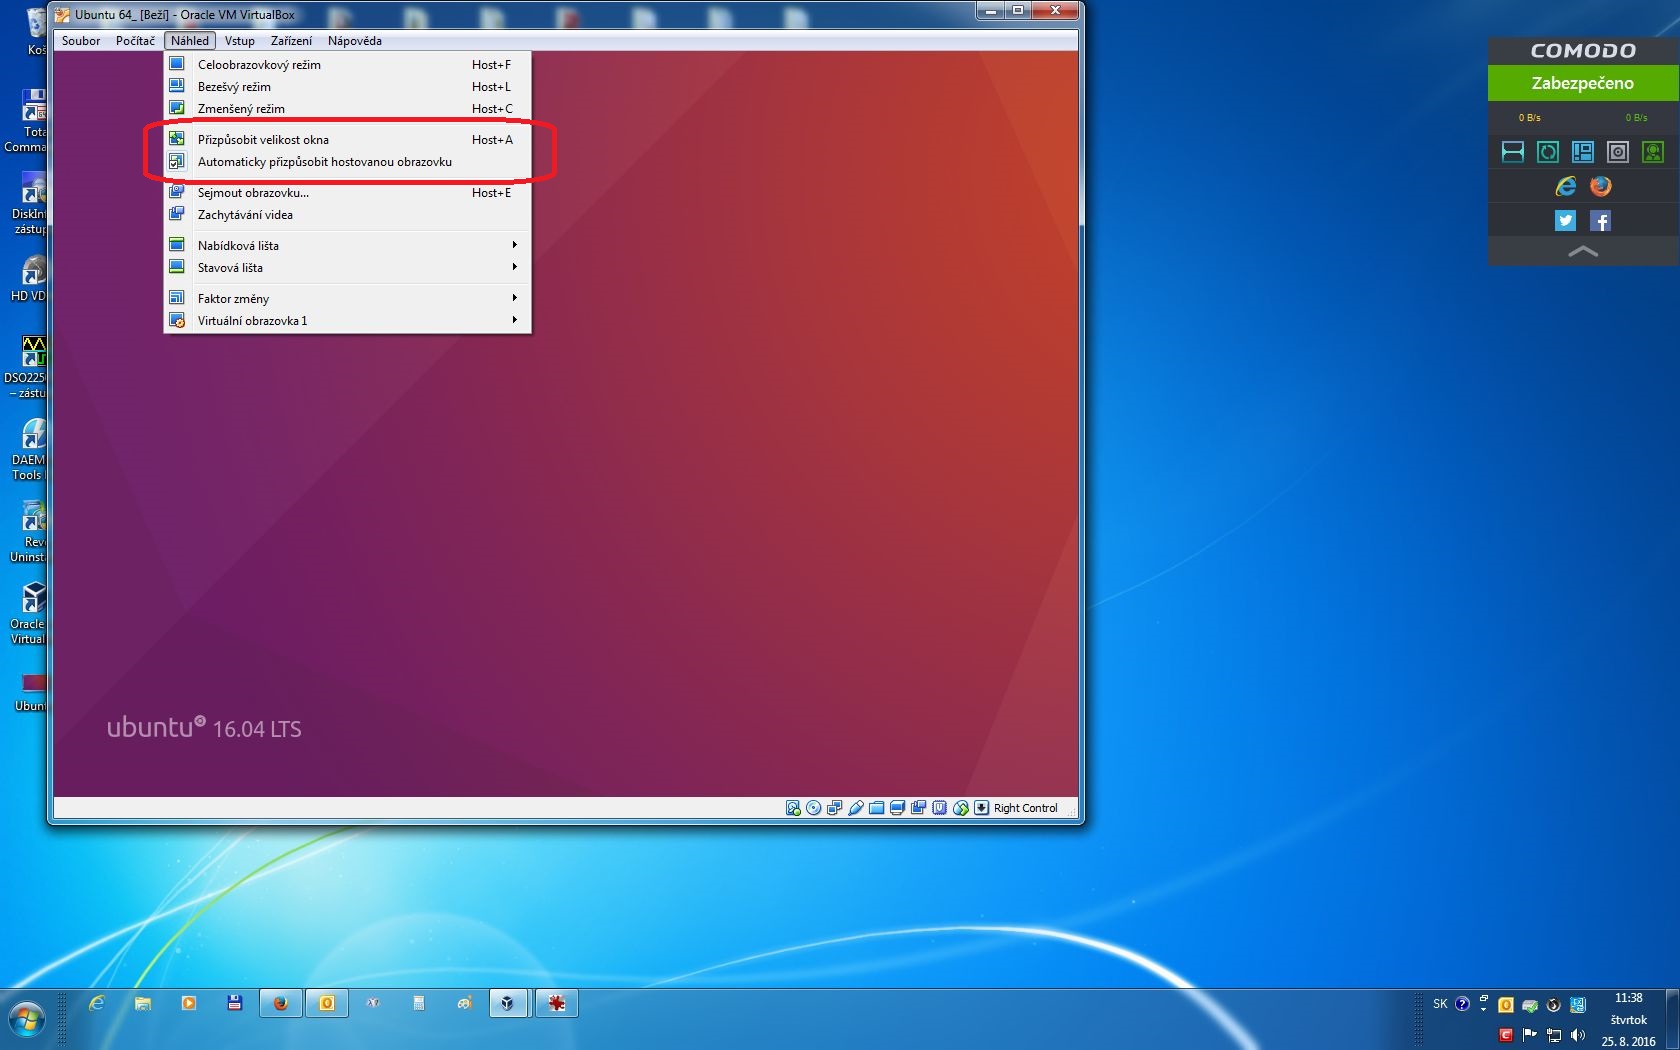Click the Right Control host key label
Viewport: 1680px width, 1050px height.
click(x=1025, y=808)
